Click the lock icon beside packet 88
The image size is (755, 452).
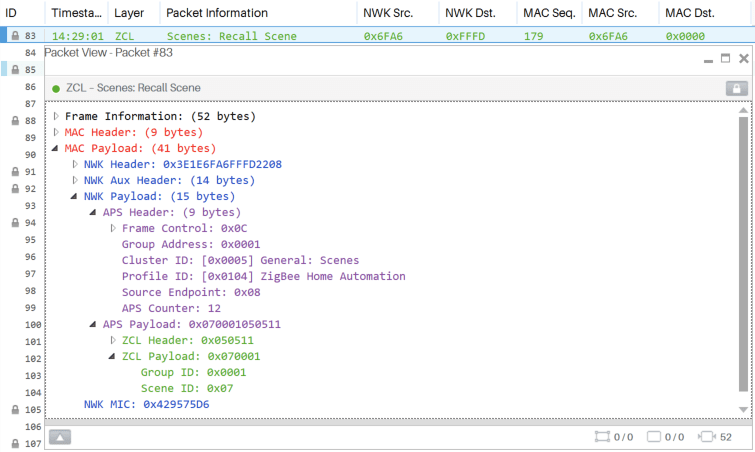(14, 121)
